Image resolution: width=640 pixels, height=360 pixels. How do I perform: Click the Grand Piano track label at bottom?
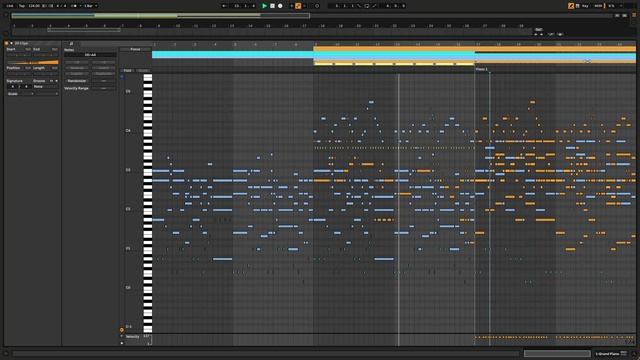[608, 354]
